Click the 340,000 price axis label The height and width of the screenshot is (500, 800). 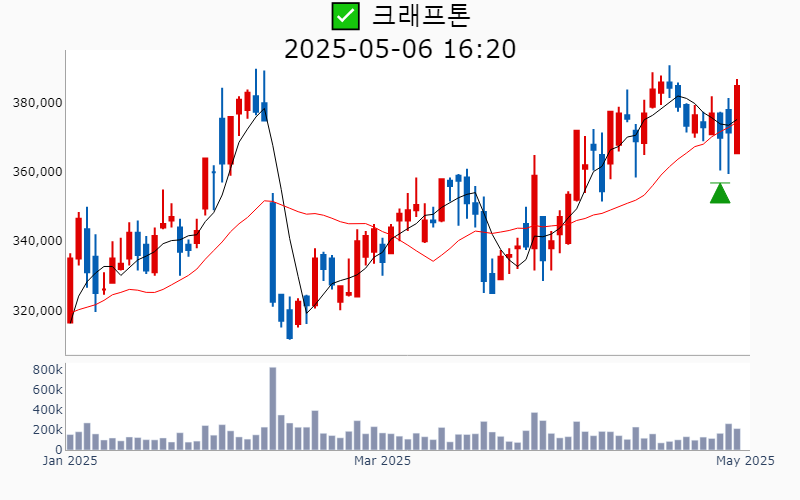point(37,241)
